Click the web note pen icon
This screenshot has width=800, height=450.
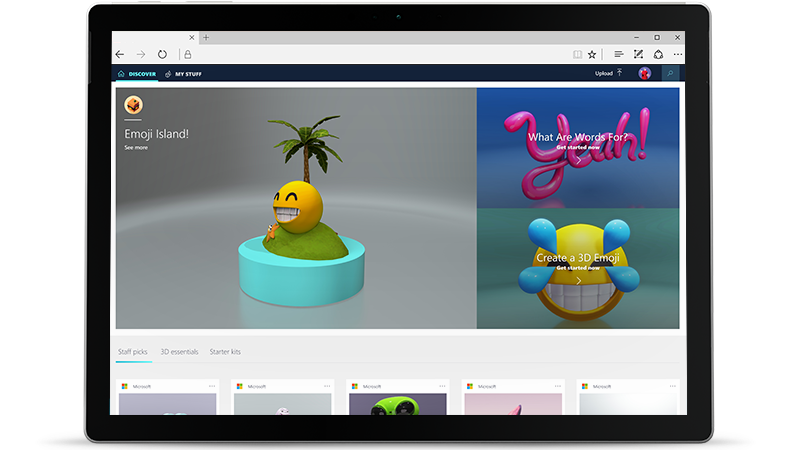[x=639, y=54]
